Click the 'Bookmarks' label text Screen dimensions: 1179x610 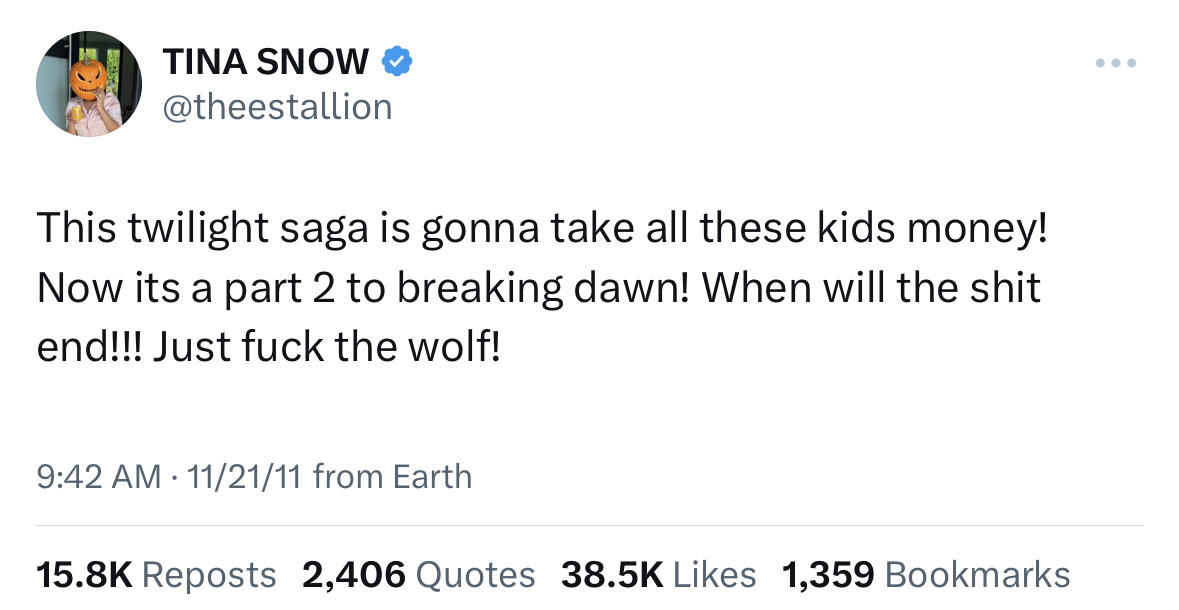point(978,575)
